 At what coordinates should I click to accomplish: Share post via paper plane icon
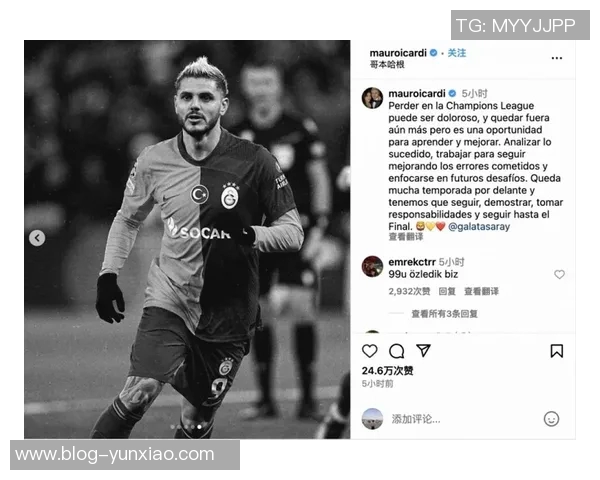pos(424,351)
